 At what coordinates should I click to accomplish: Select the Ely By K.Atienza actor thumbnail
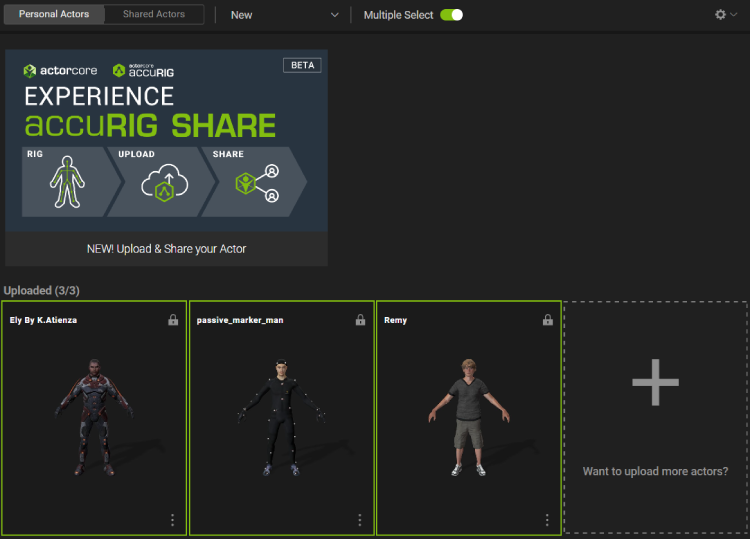tap(94, 415)
